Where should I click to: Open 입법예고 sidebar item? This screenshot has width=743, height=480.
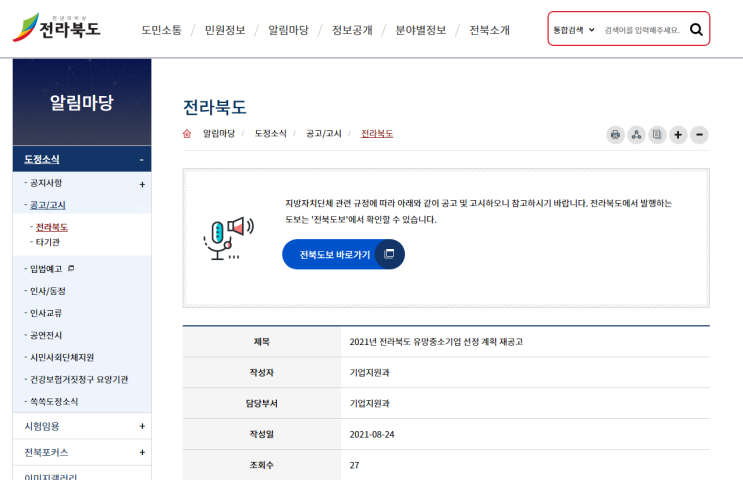[46, 269]
